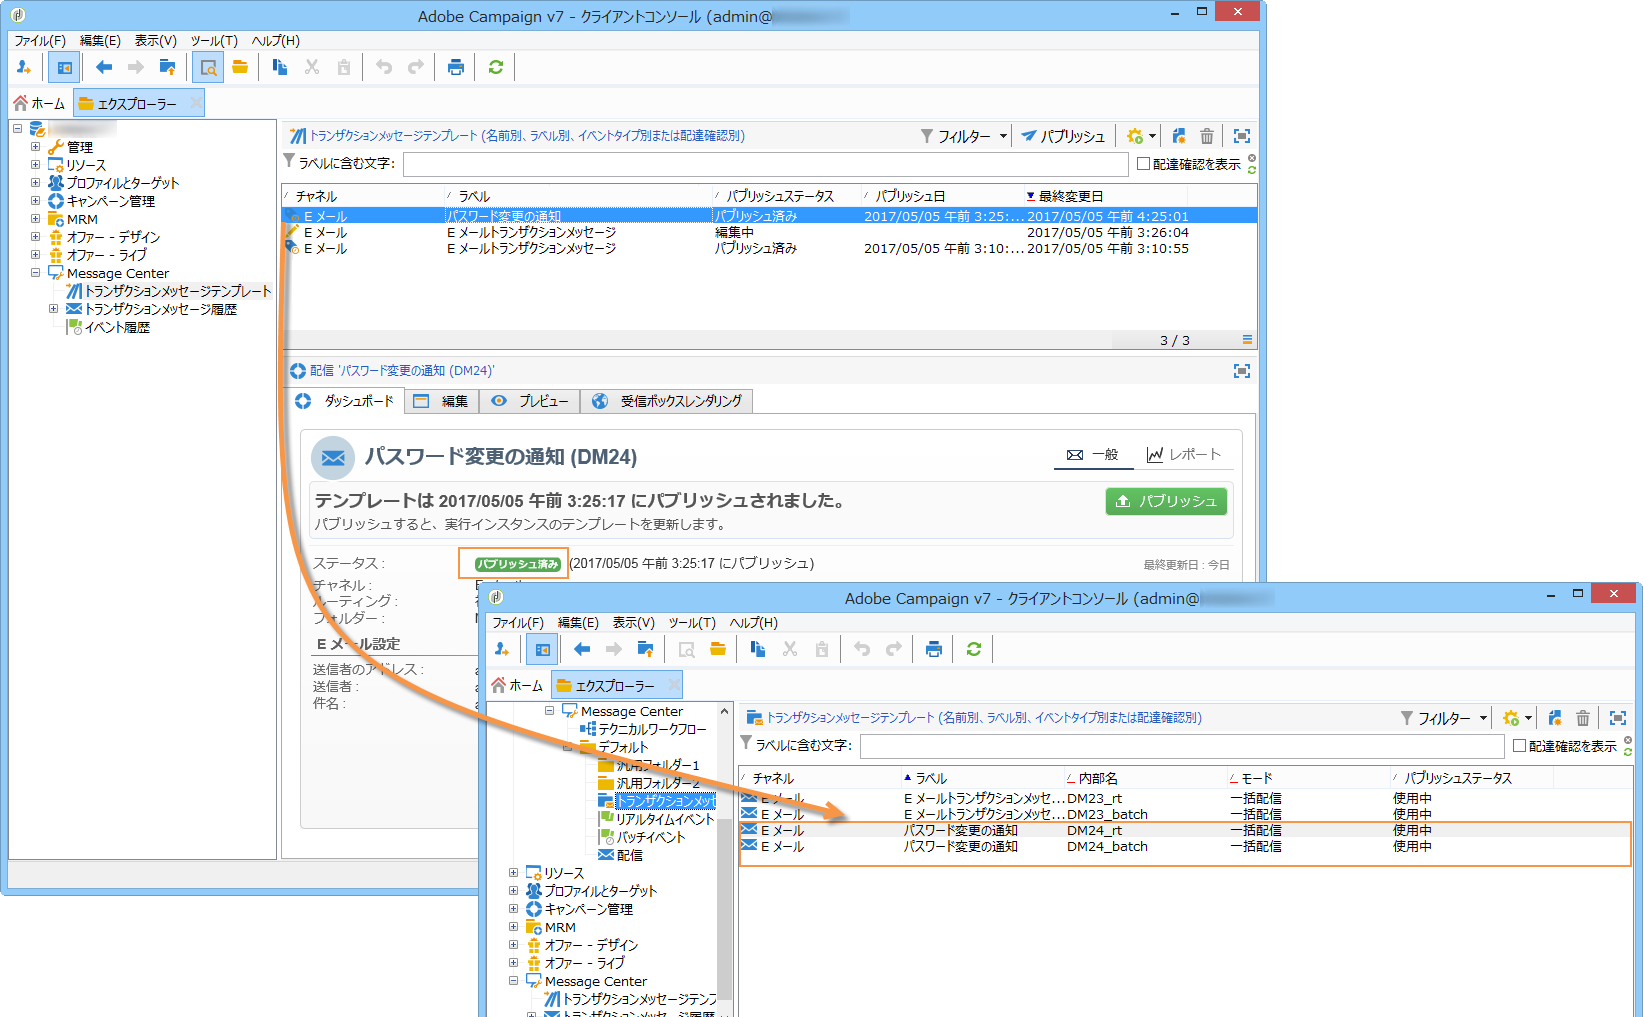Open ファイル(F) menu in the rear window
Image resolution: width=1643 pixels, height=1017 pixels.
40,41
